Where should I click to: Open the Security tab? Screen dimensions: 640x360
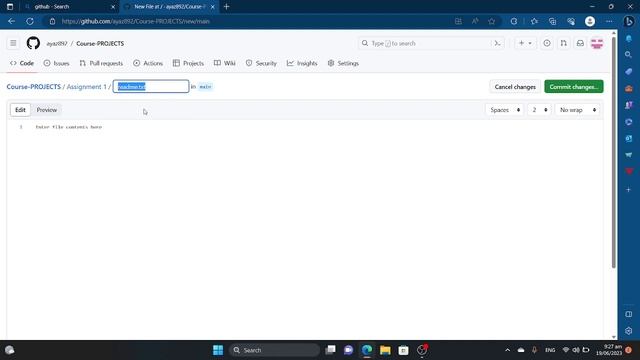261,63
